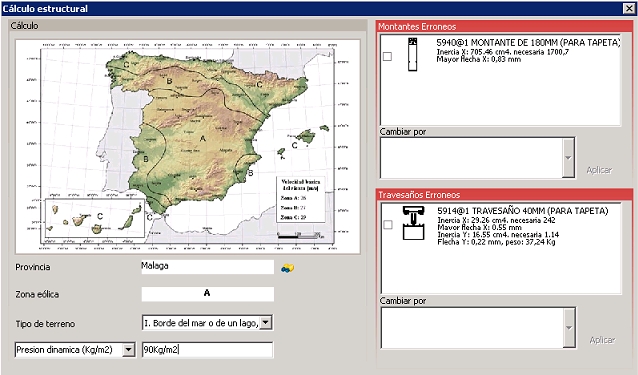Expand Cambiar por list under Montantes Erroneos

click(568, 158)
